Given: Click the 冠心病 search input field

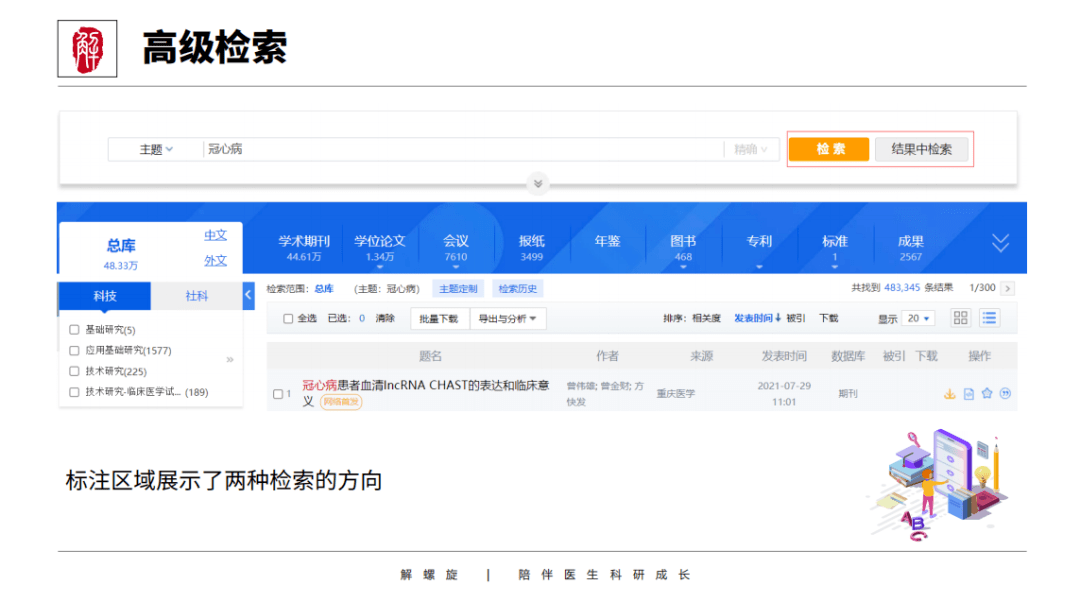Looking at the screenshot, I should pos(463,149).
